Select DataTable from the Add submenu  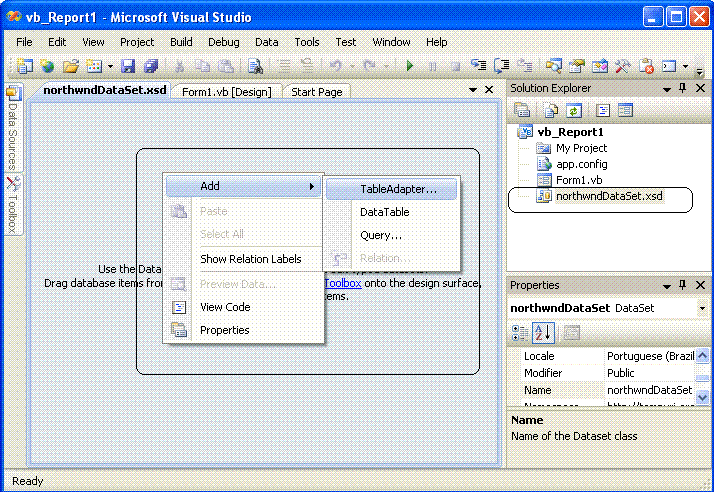pos(392,212)
